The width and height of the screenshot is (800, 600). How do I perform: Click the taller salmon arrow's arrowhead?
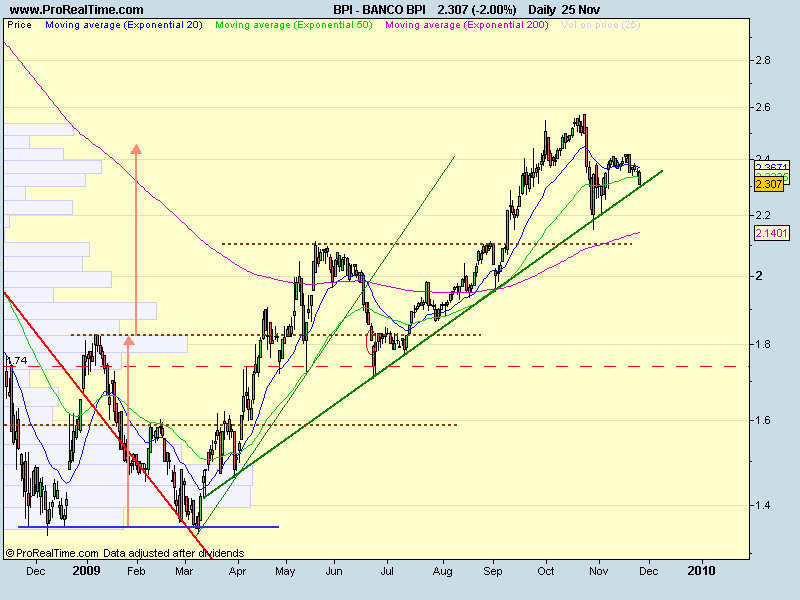click(x=136, y=149)
